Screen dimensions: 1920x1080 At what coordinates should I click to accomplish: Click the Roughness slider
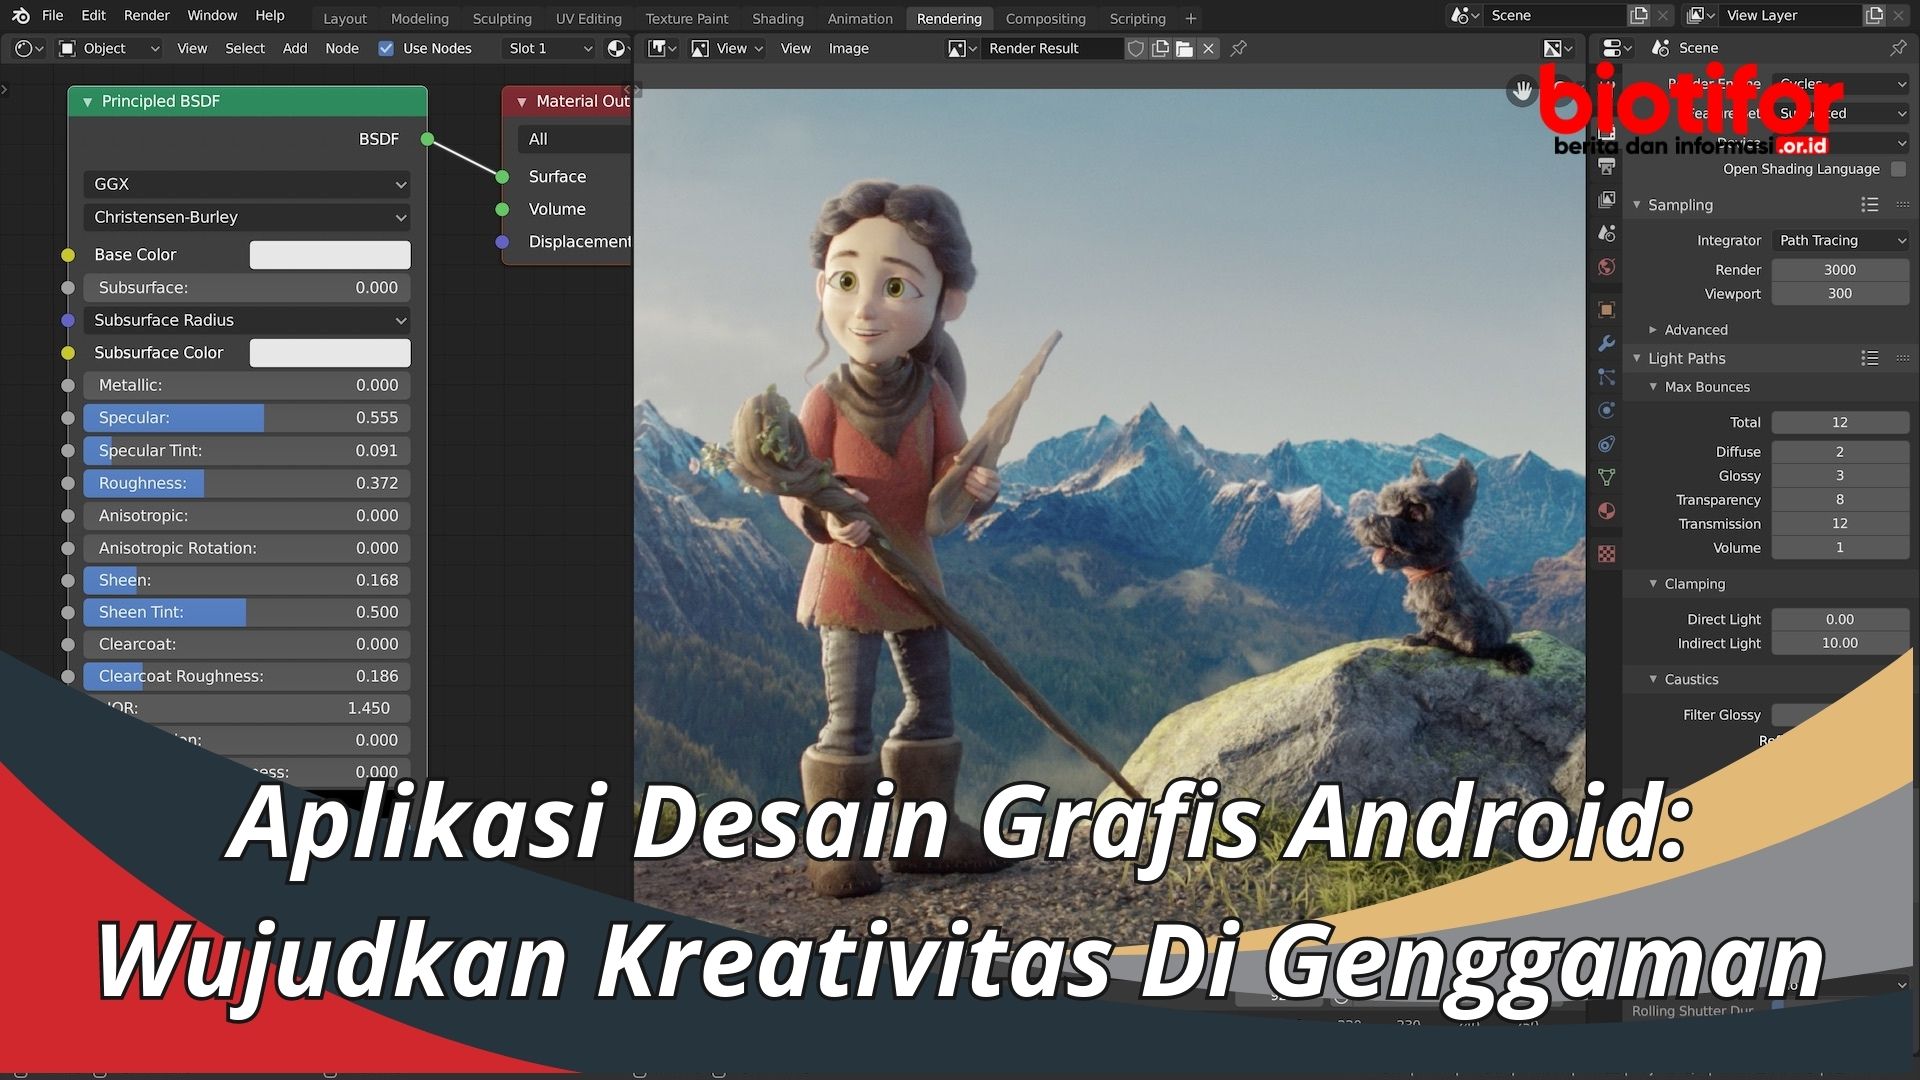click(x=247, y=483)
